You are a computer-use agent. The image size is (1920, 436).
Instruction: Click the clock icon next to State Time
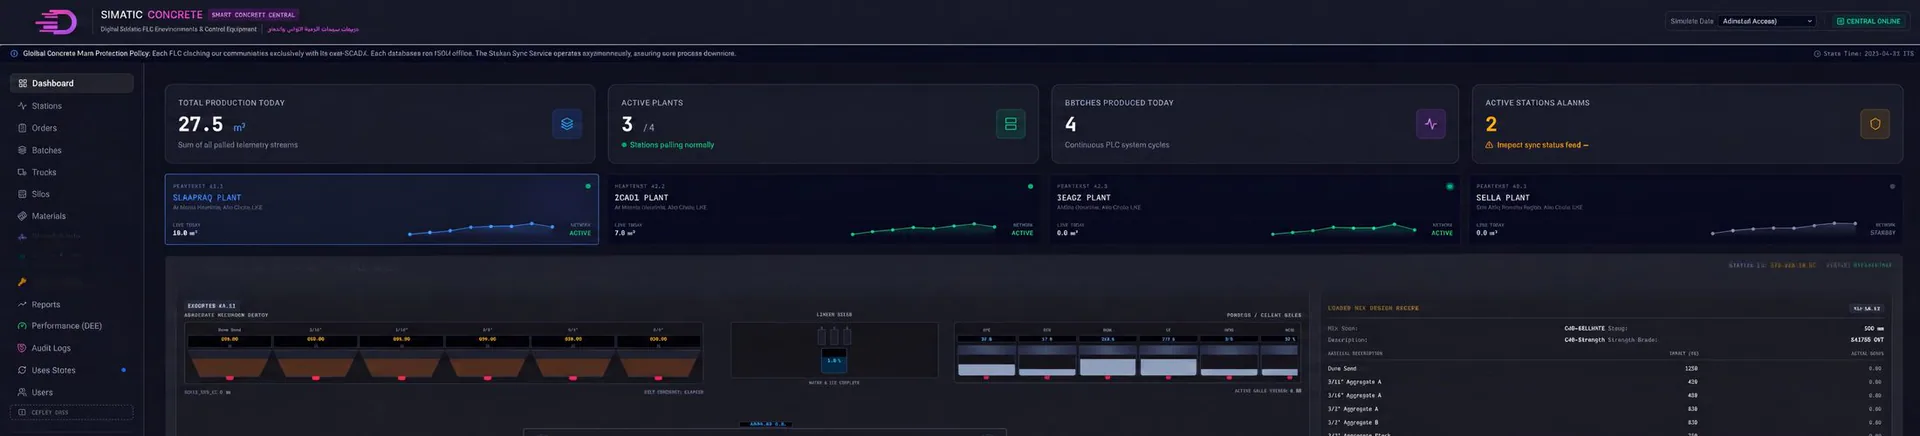click(x=1817, y=54)
